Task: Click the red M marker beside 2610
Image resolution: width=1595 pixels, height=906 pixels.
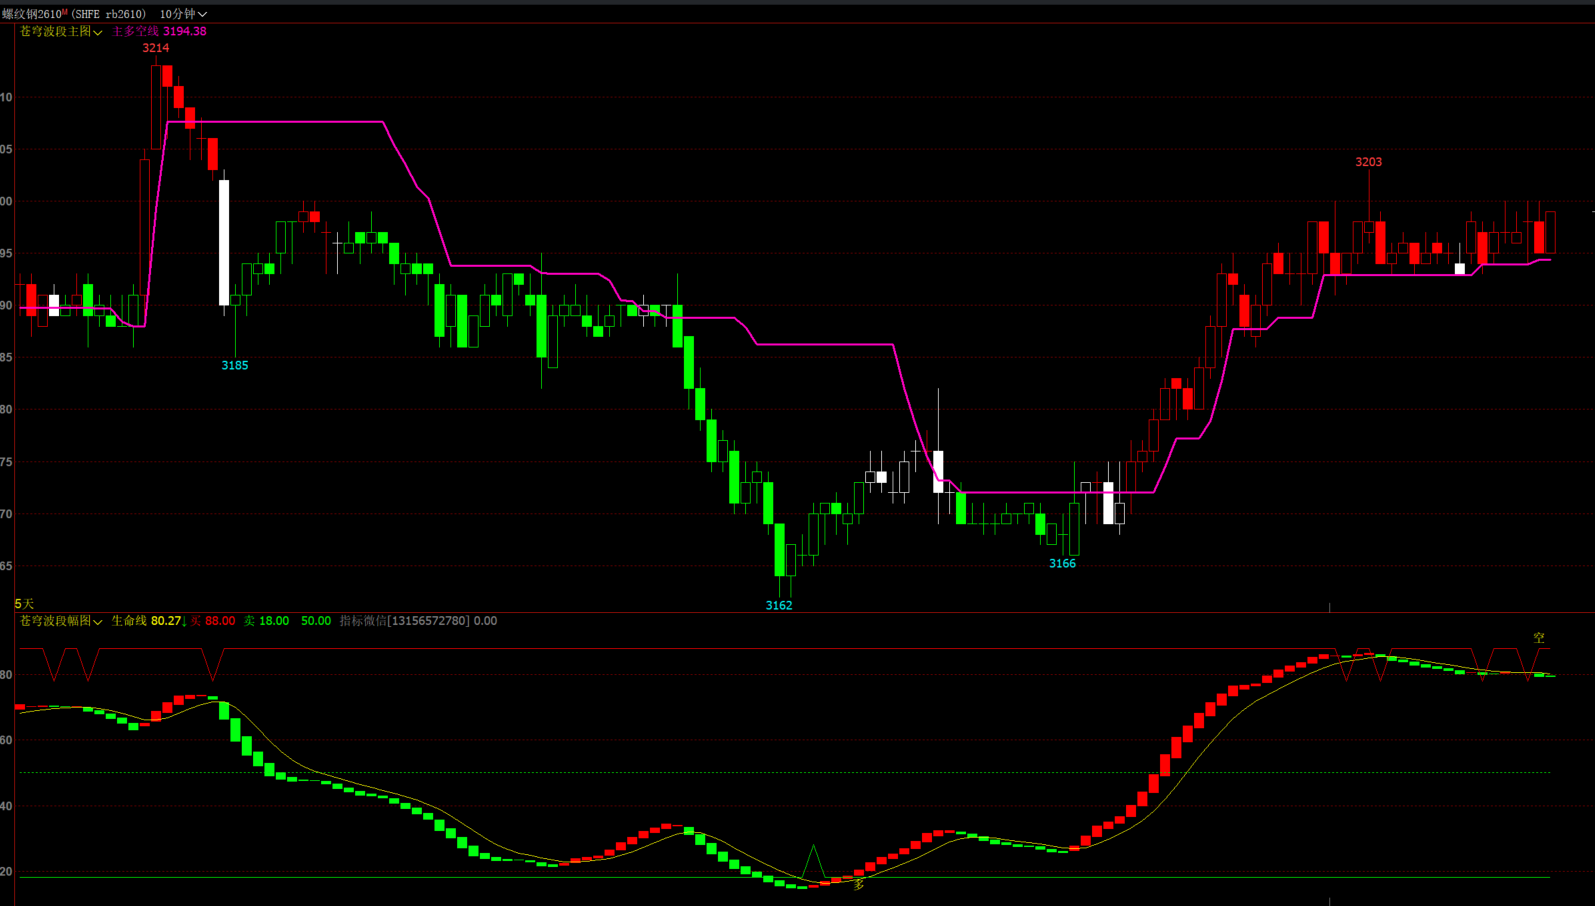Action: click(x=65, y=12)
